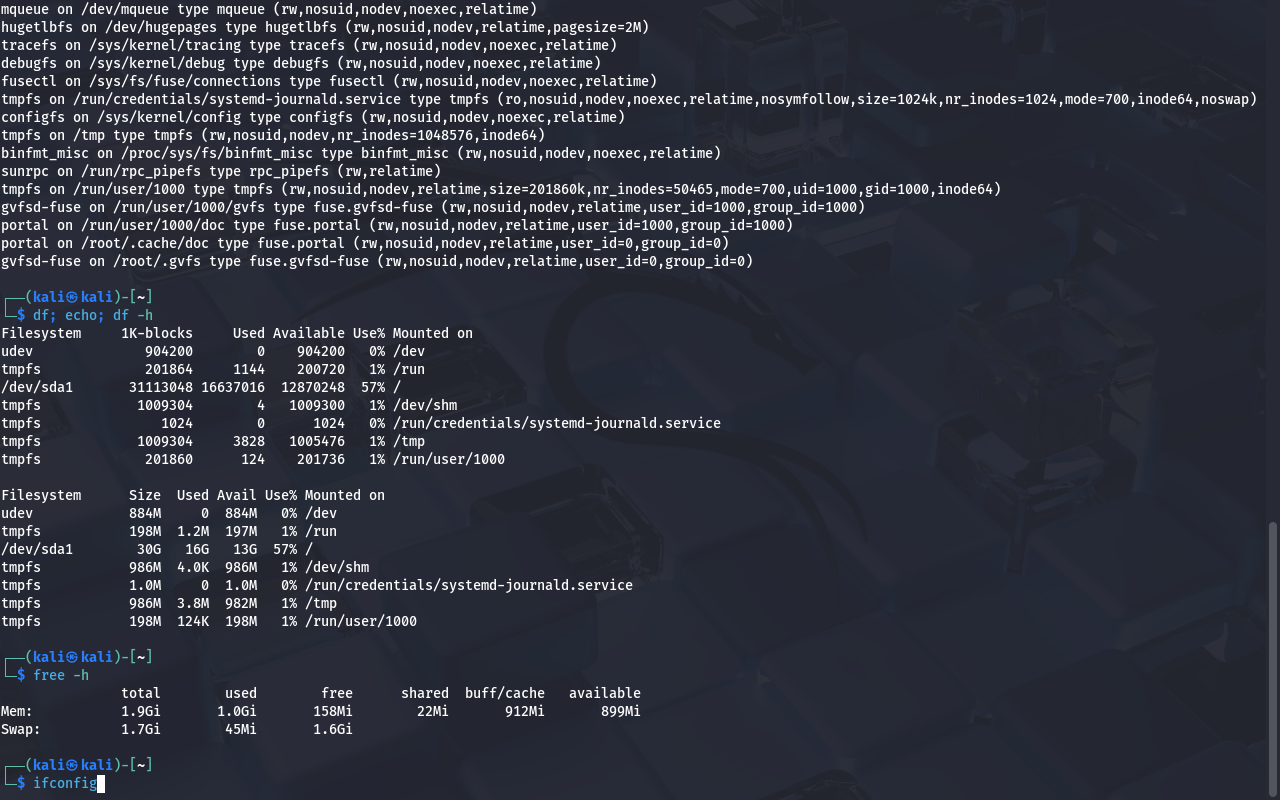Click the 'available' header in free output
This screenshot has width=1280, height=800.
(x=604, y=693)
